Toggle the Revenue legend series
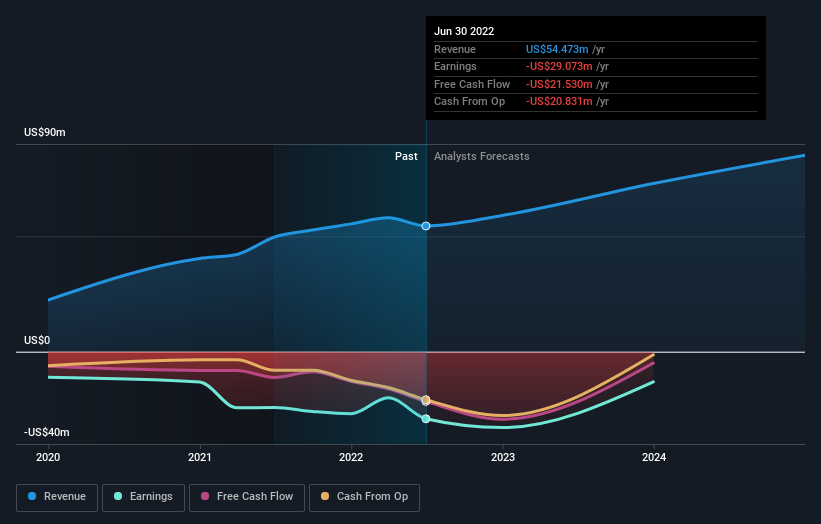Image resolution: width=821 pixels, height=524 pixels. tap(57, 497)
